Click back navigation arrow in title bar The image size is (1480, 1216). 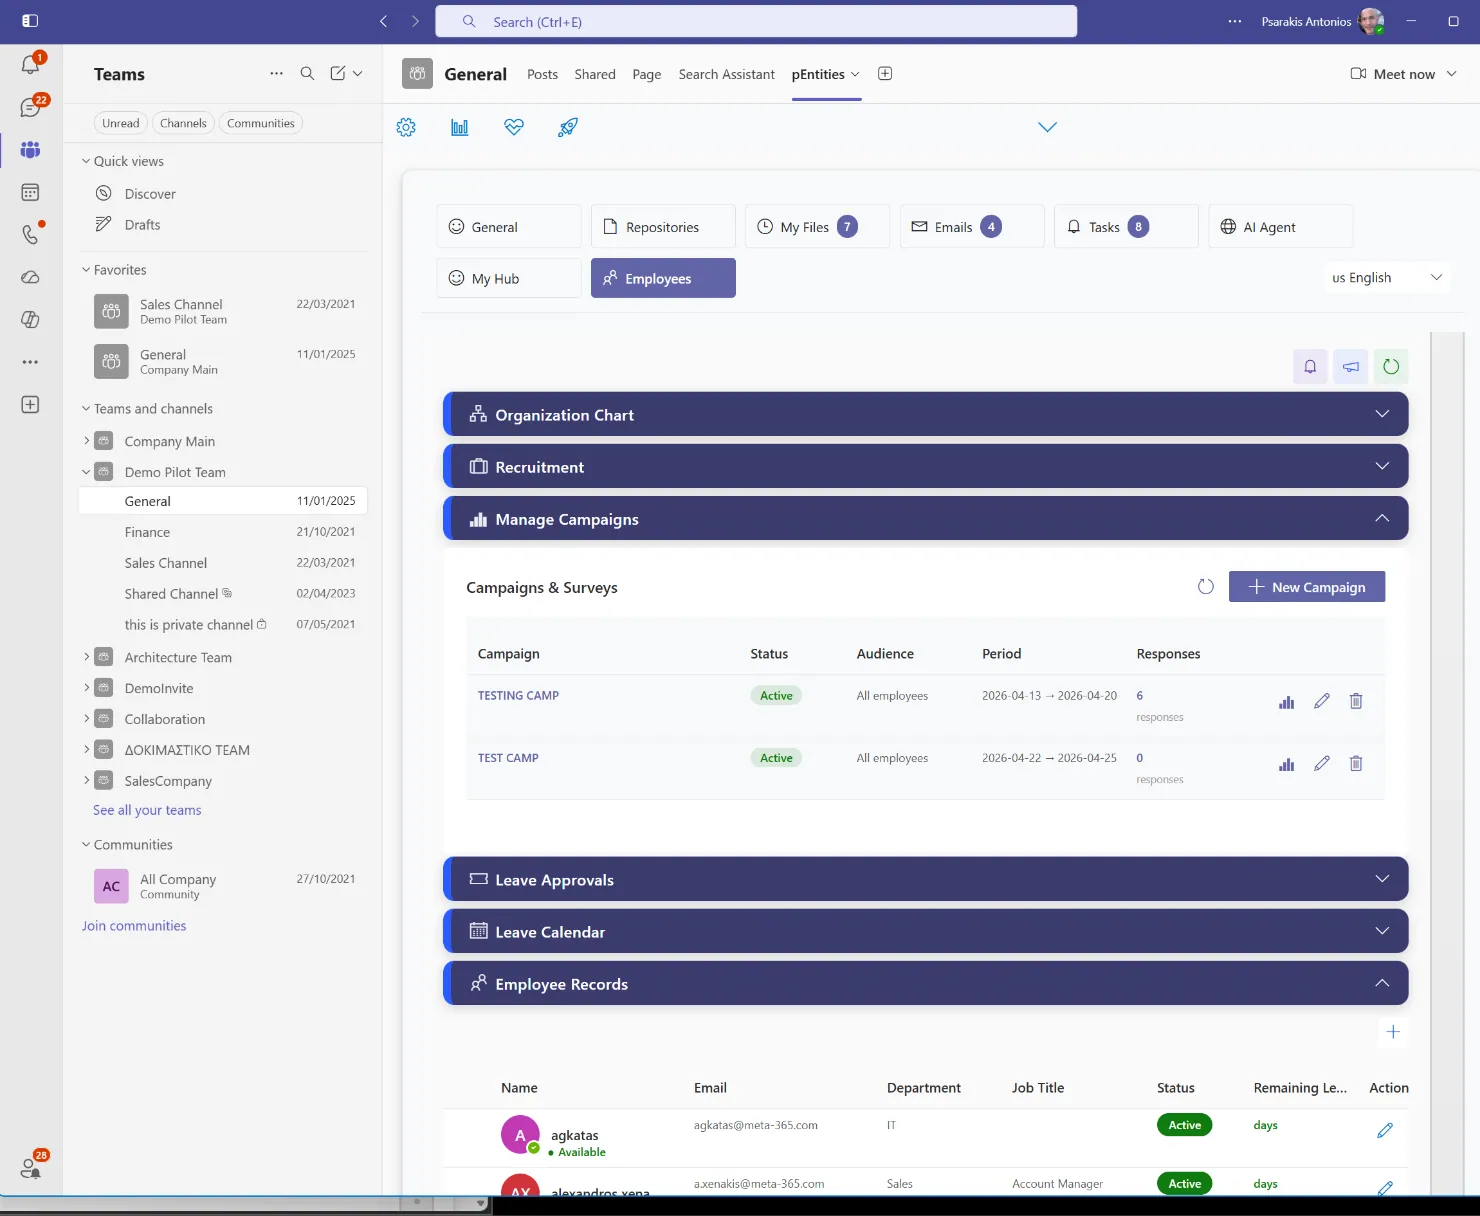point(383,21)
